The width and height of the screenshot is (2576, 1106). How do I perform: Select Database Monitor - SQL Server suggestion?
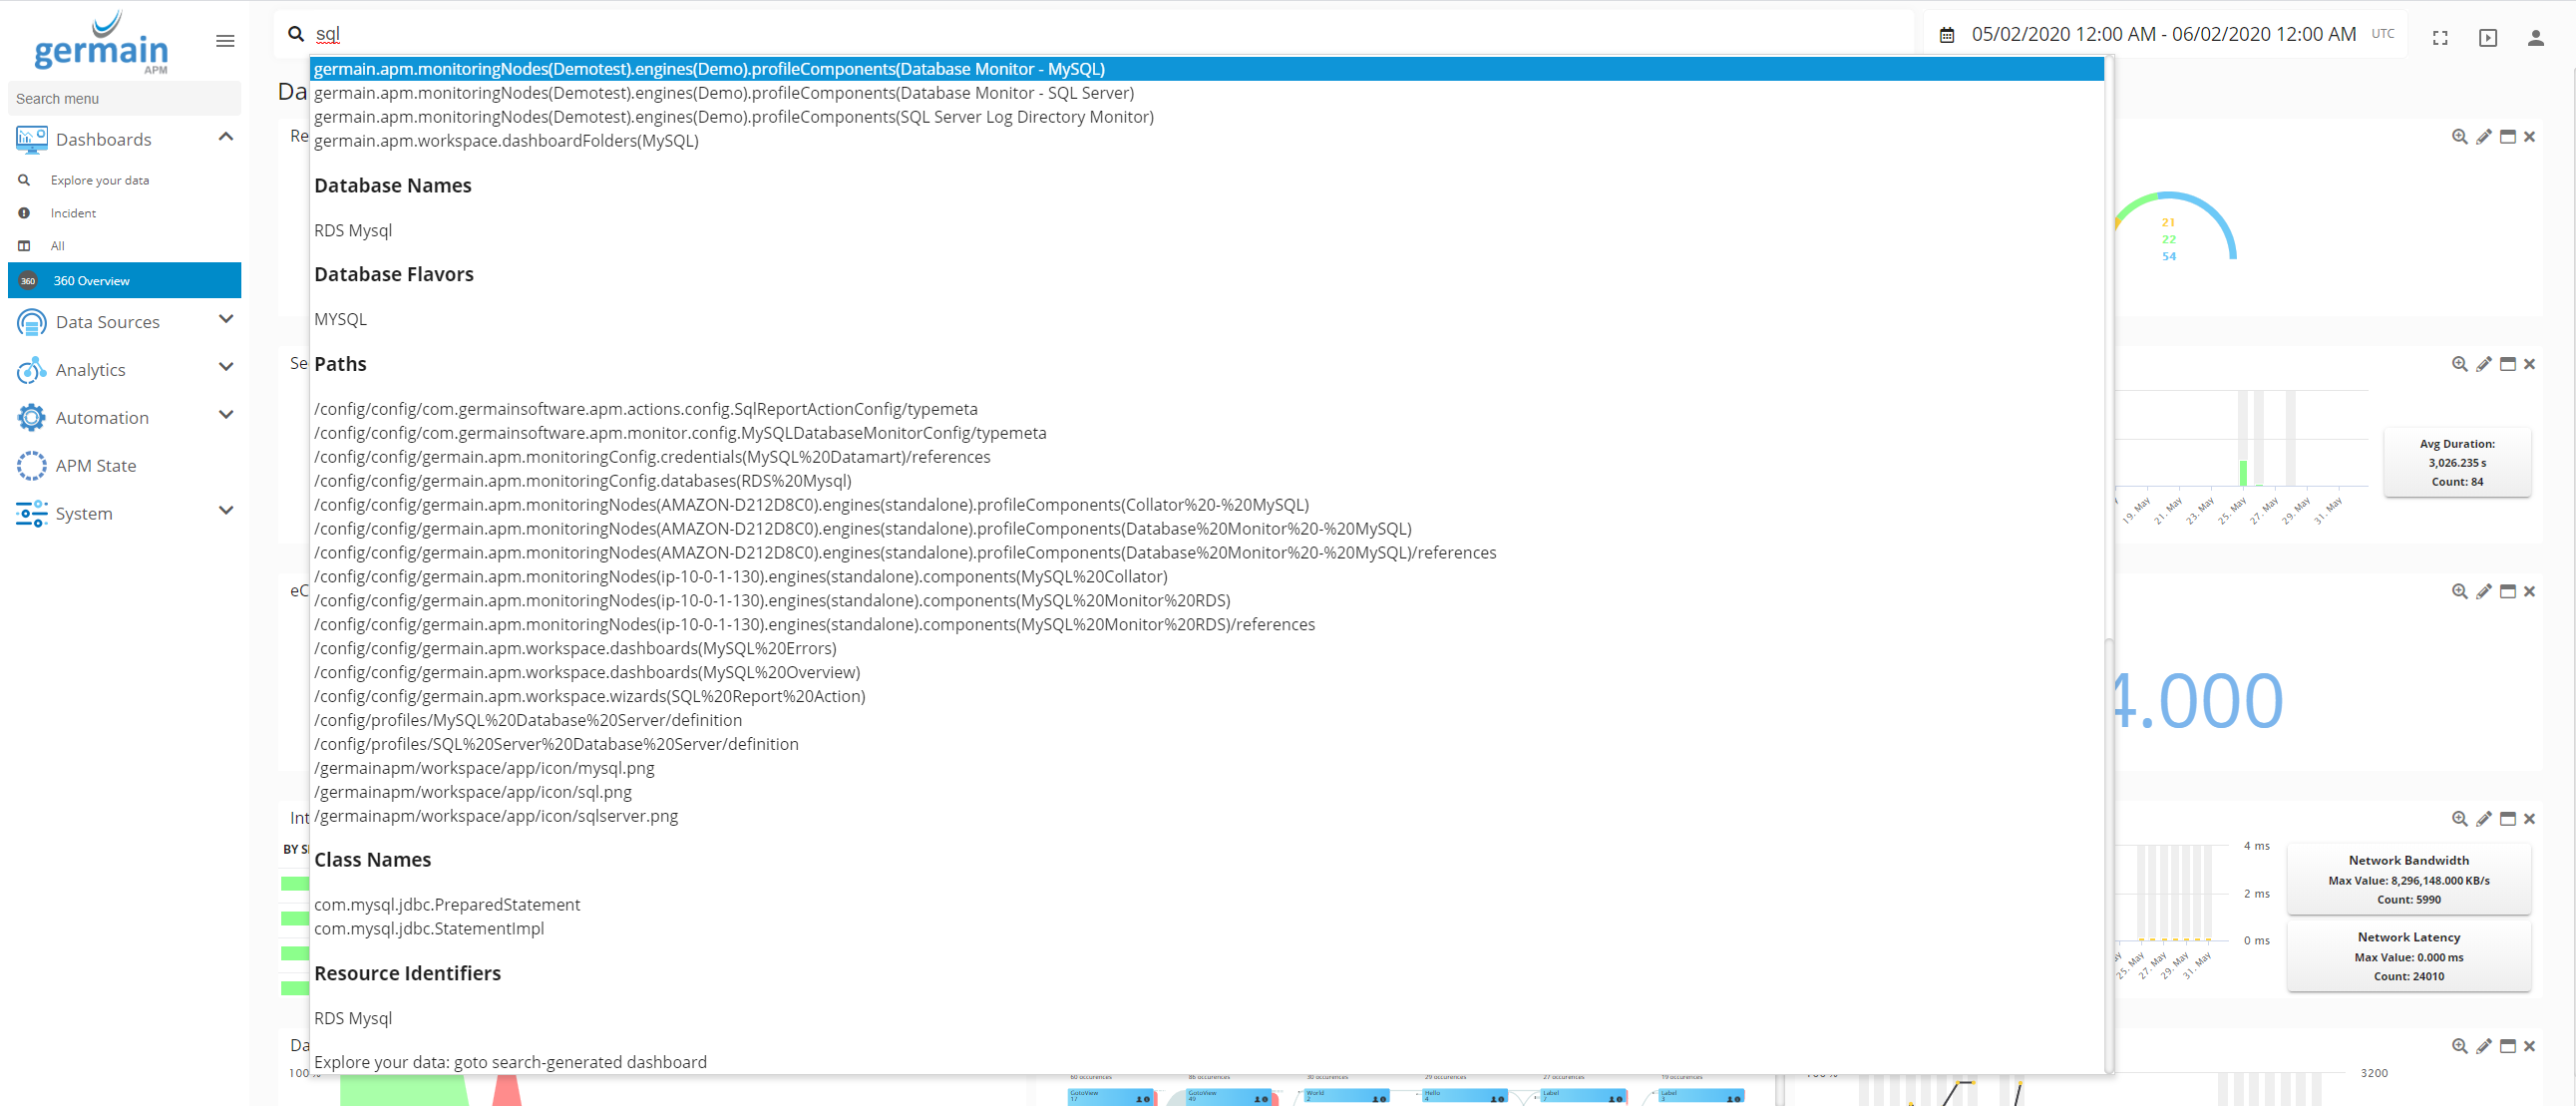723,93
